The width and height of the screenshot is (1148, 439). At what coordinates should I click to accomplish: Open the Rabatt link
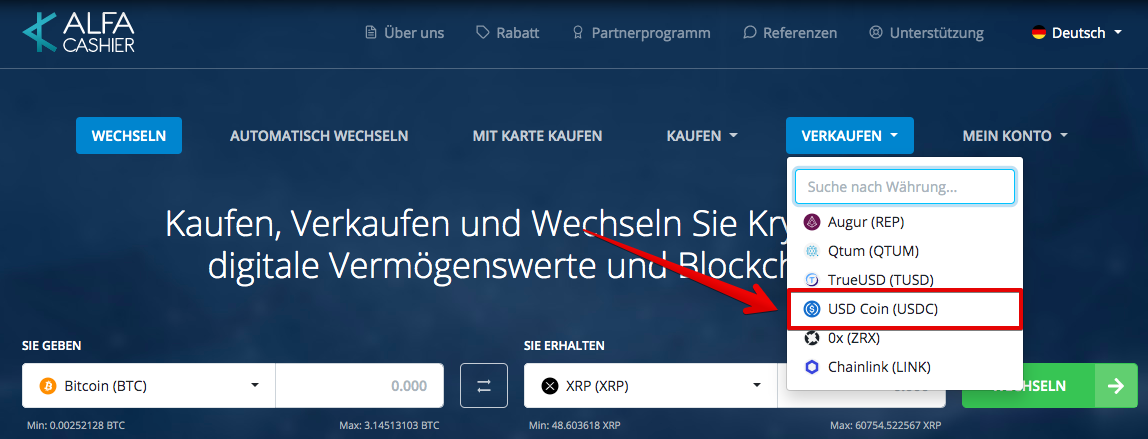[507, 33]
